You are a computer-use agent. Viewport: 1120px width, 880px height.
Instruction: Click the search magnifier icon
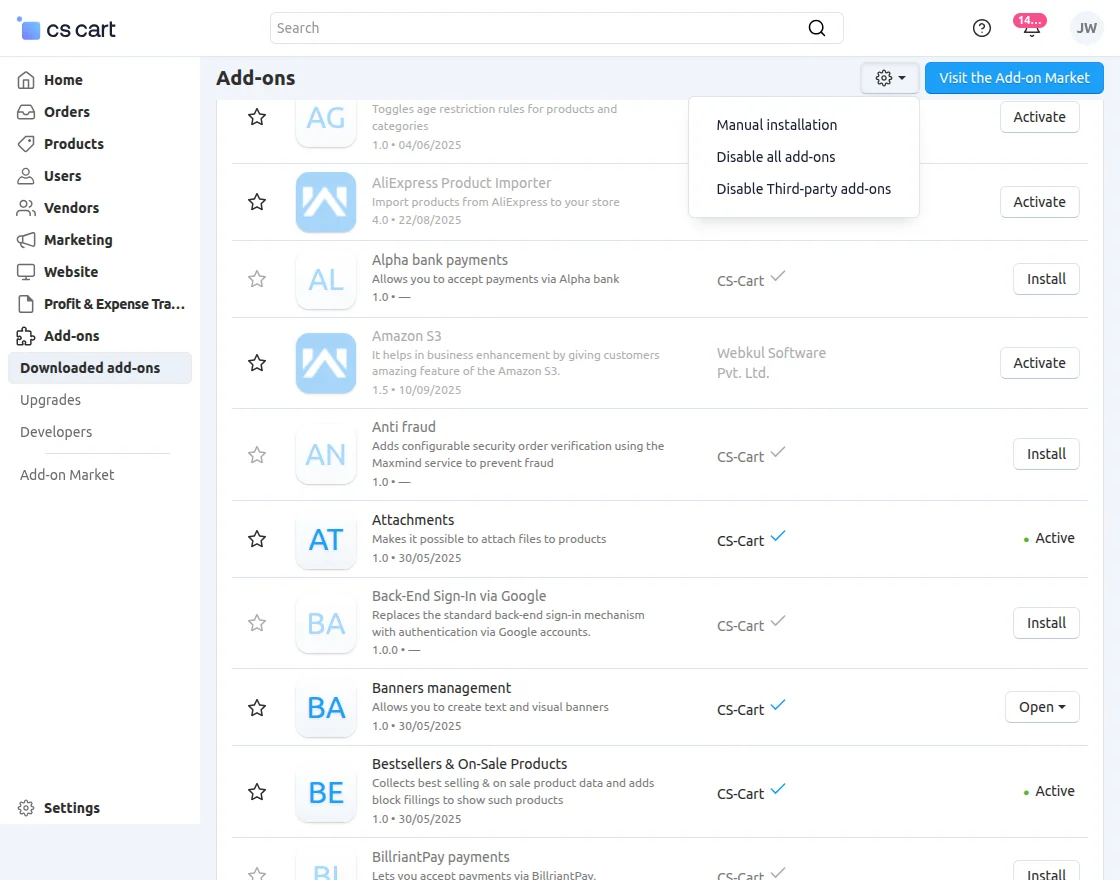[817, 28]
